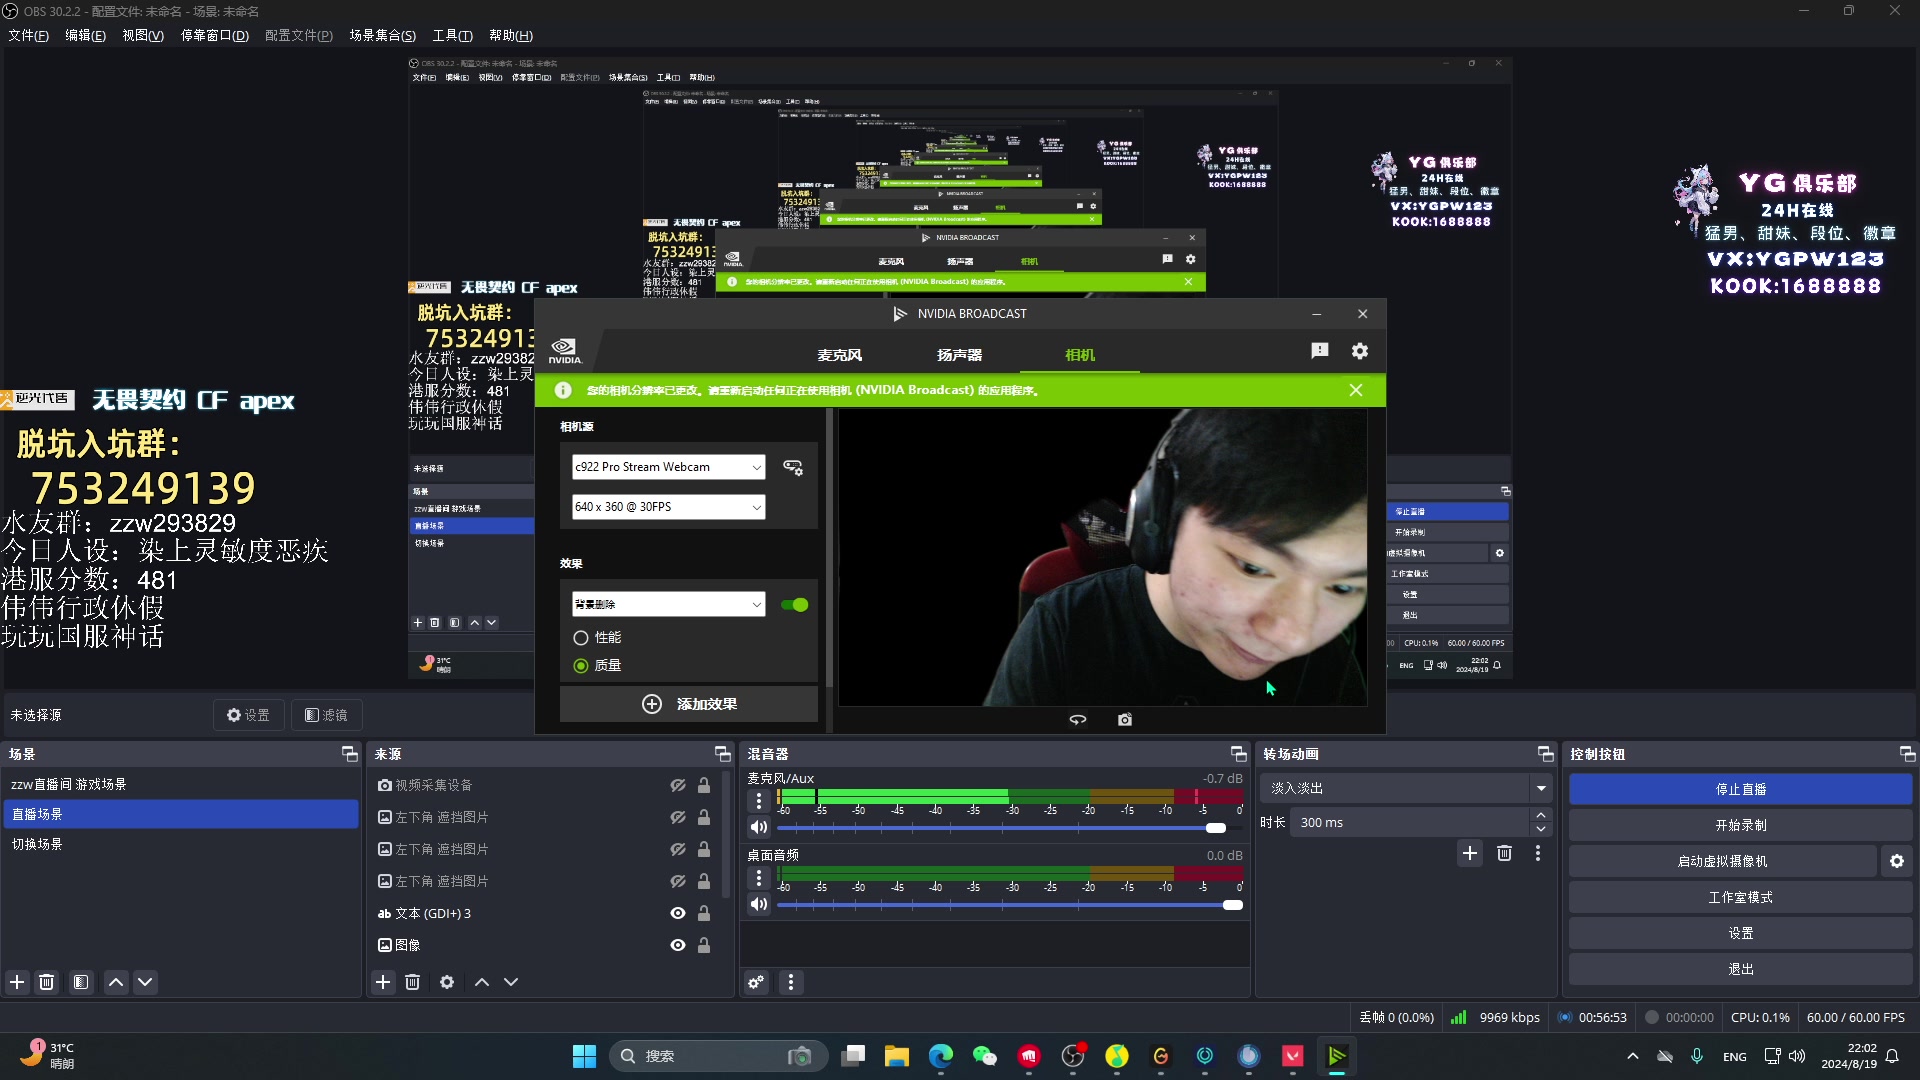This screenshot has width=1920, height=1080.
Task: Add a new scene with plus icon
Action: click(17, 982)
